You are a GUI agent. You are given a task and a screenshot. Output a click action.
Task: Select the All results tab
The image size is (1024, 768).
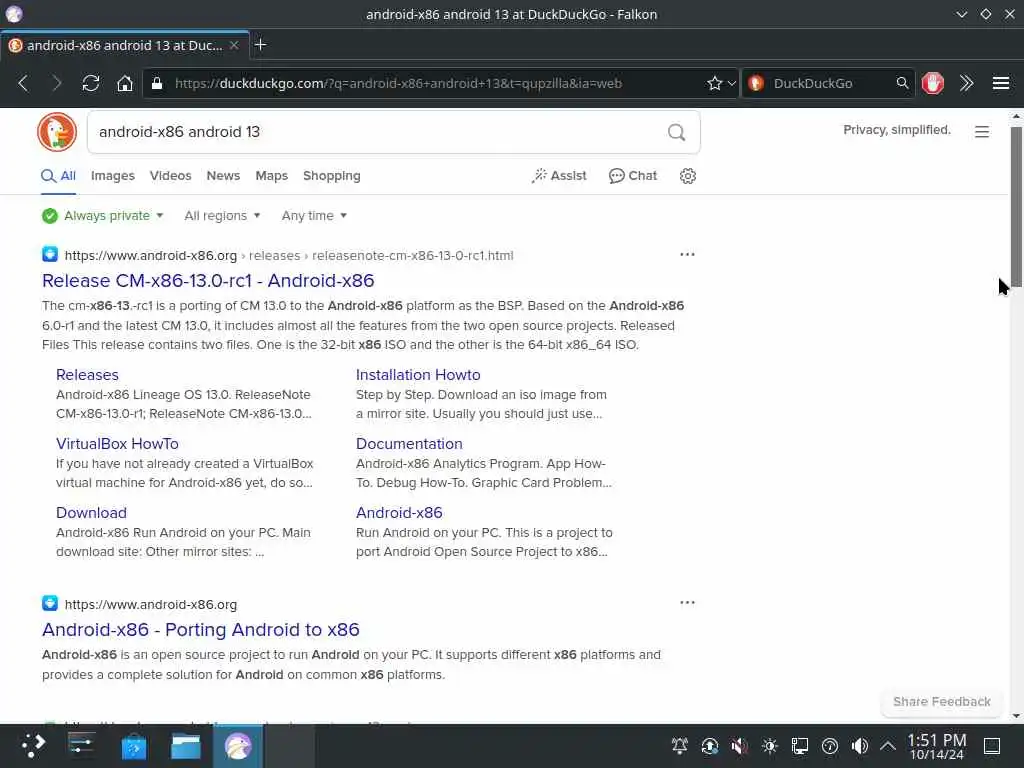[59, 176]
